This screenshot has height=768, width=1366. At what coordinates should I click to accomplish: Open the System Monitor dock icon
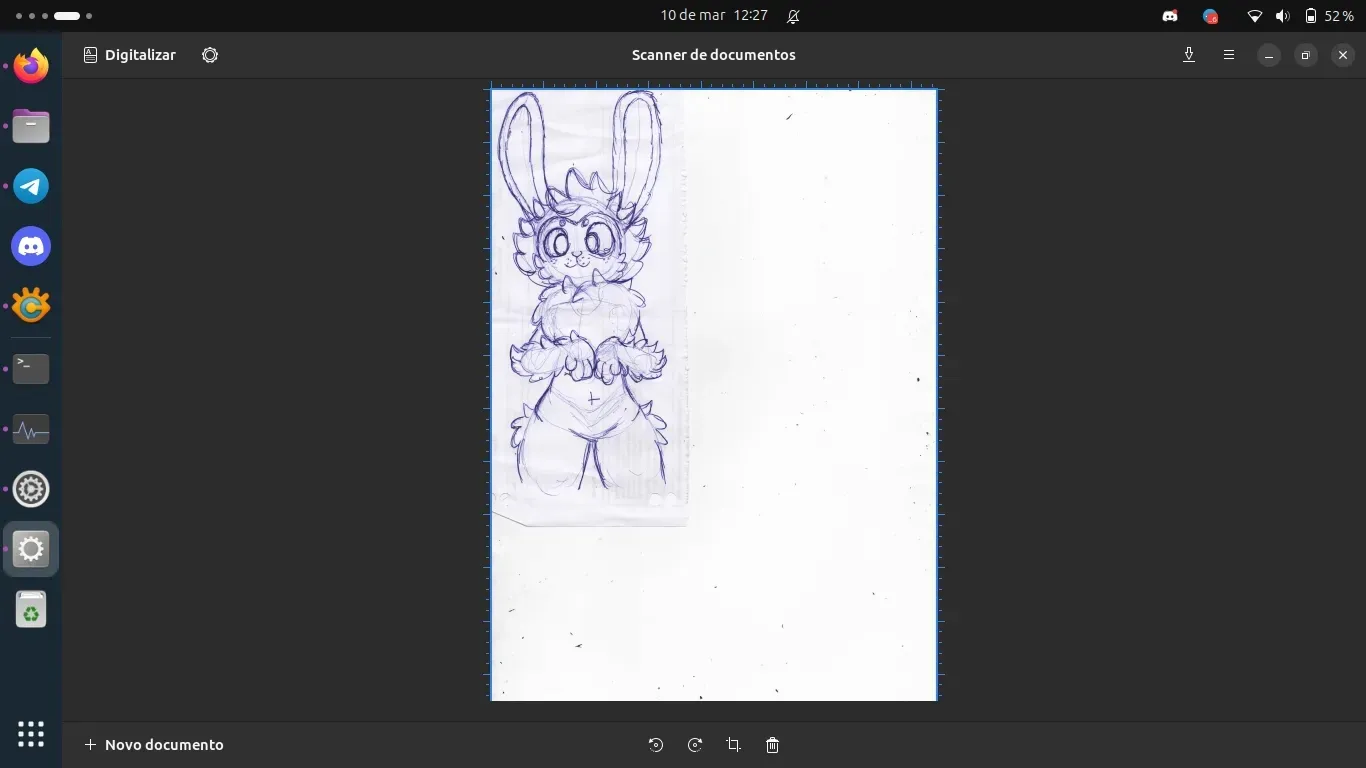coord(31,430)
